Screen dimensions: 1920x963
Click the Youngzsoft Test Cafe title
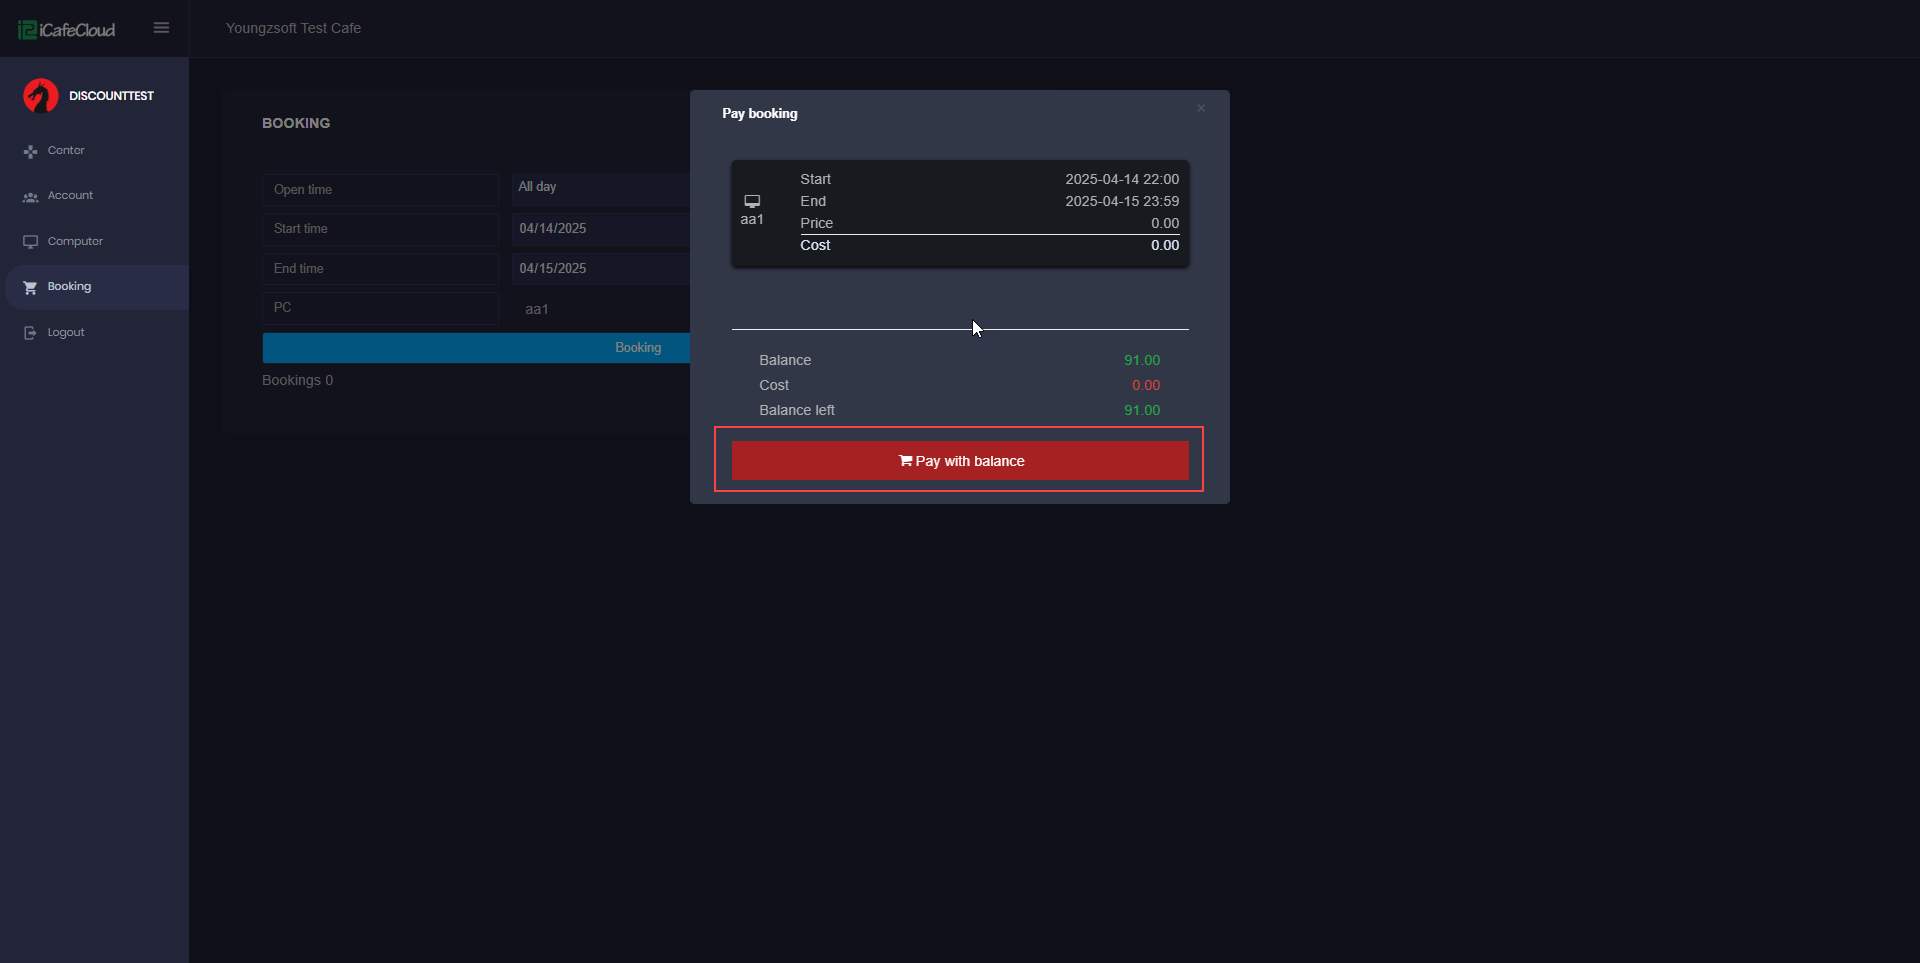293,28
